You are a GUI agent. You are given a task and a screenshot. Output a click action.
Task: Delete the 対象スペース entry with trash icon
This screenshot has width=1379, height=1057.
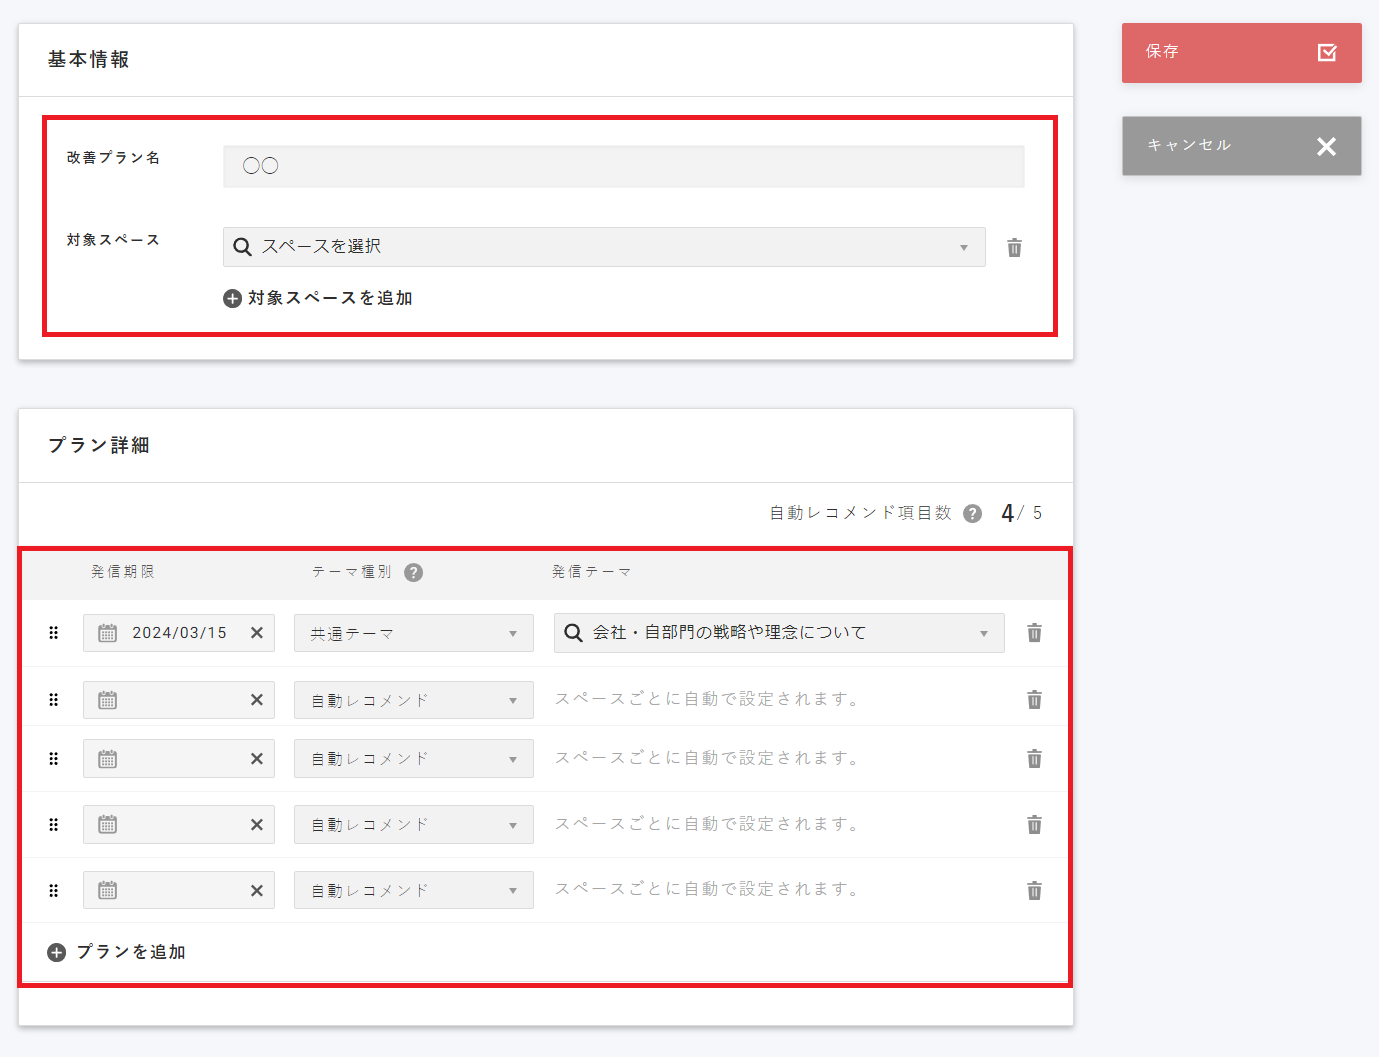point(1014,247)
